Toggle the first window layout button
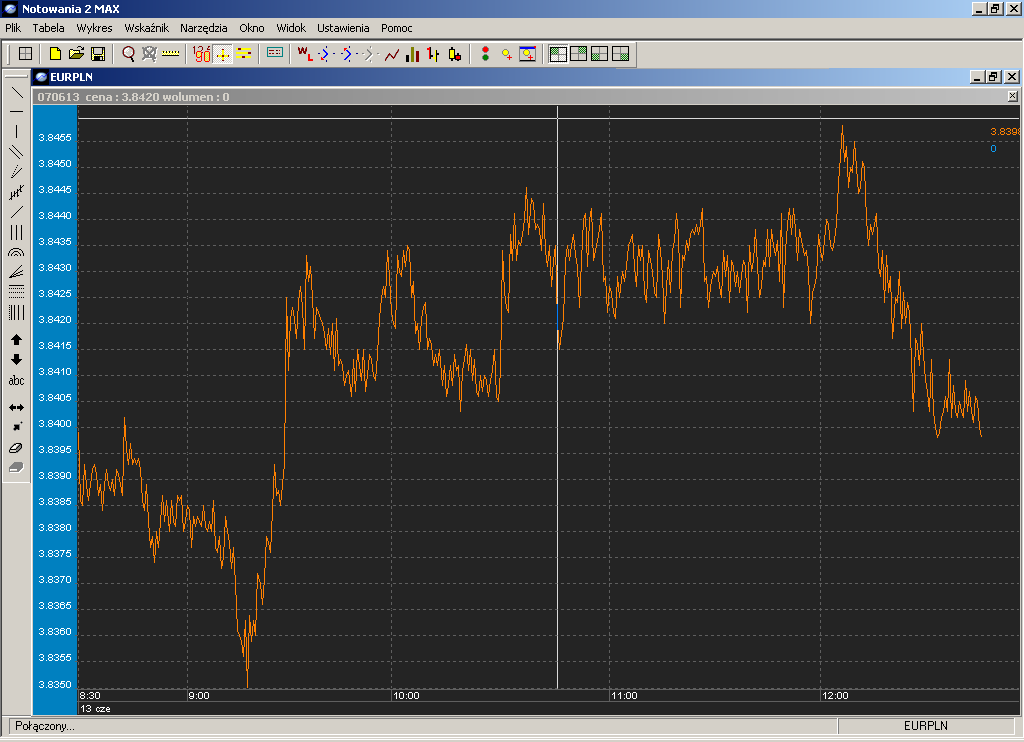This screenshot has height=742, width=1024. tap(558, 54)
